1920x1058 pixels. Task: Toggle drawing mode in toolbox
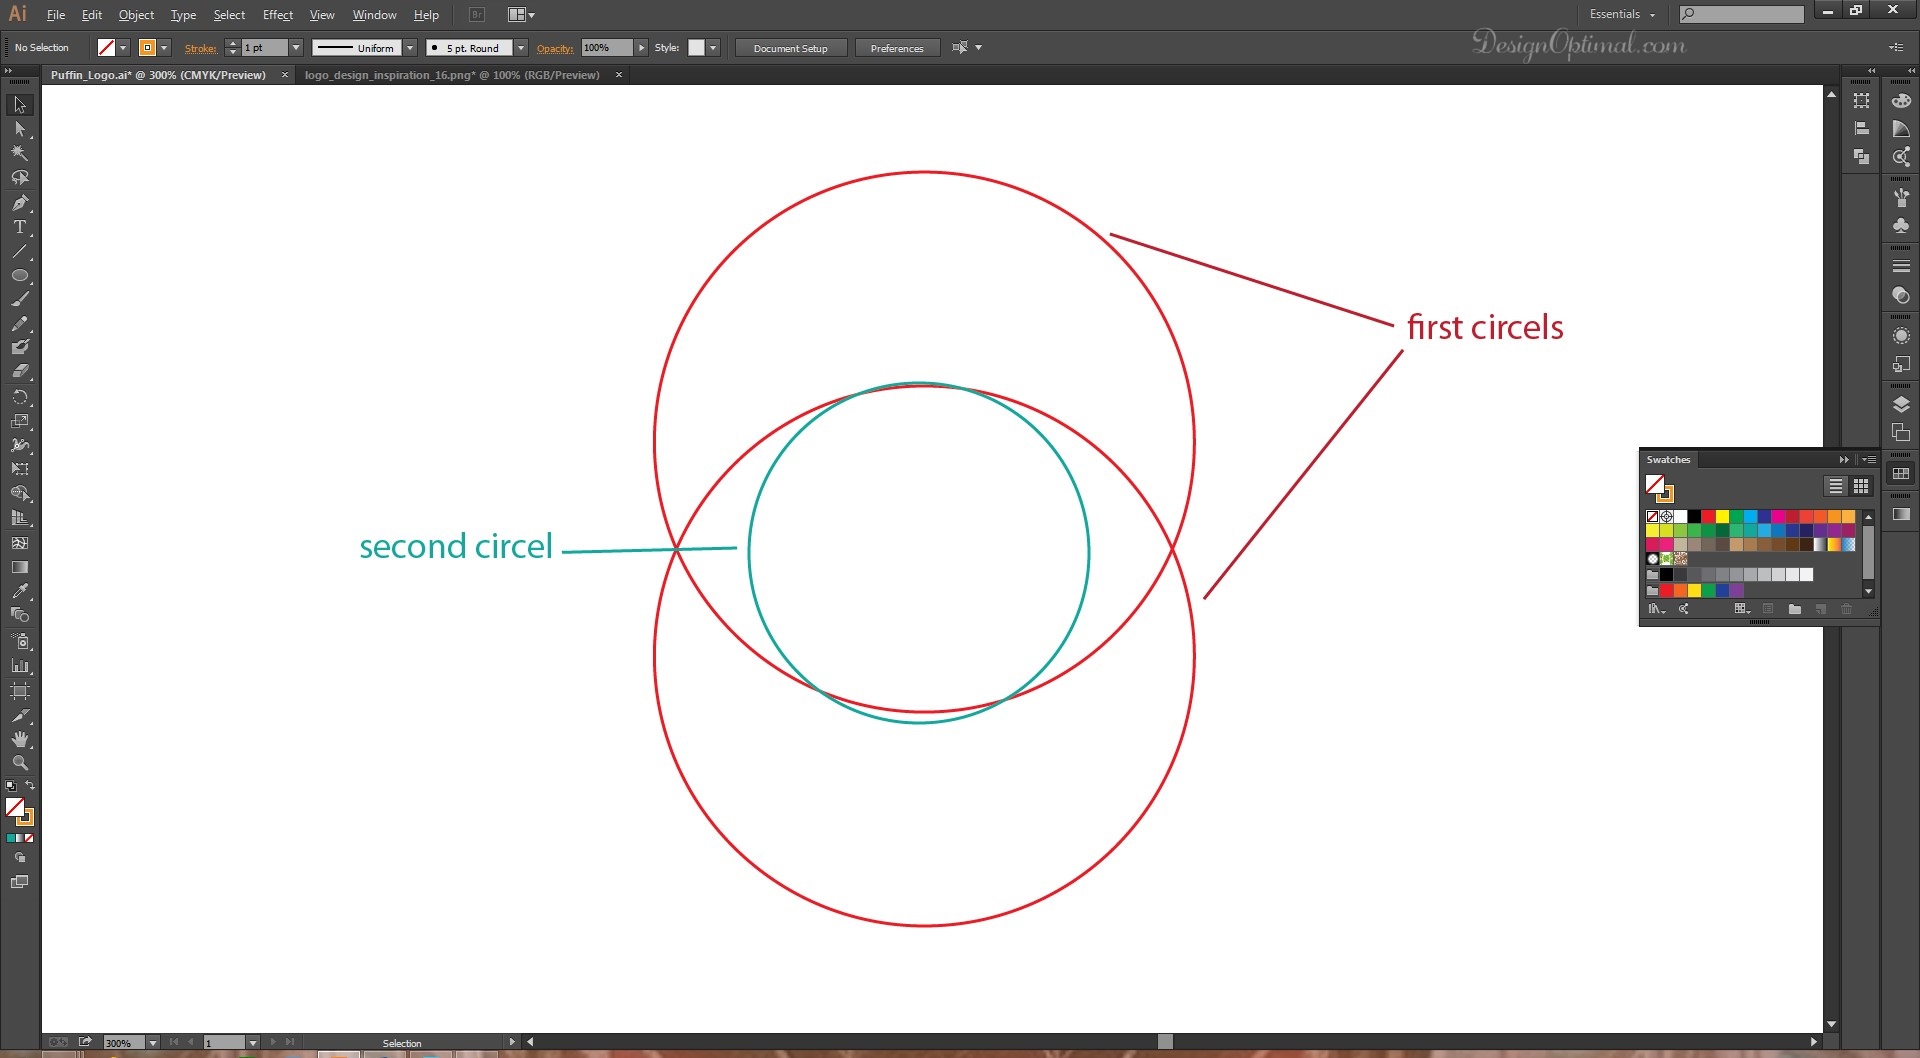tap(20, 858)
